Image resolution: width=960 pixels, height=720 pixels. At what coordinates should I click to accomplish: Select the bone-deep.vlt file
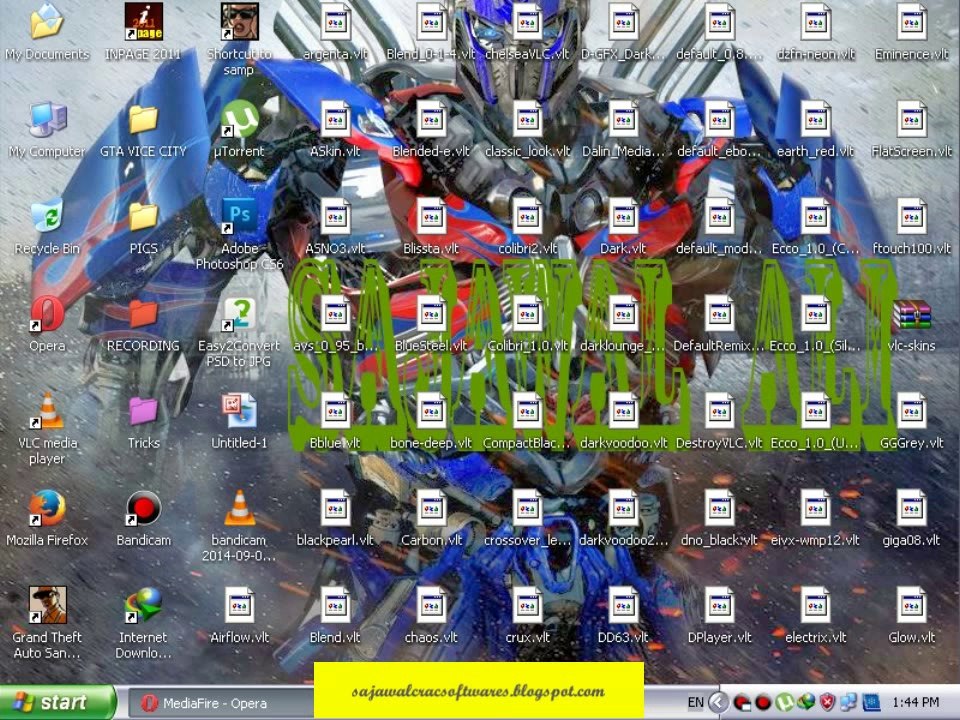(432, 411)
